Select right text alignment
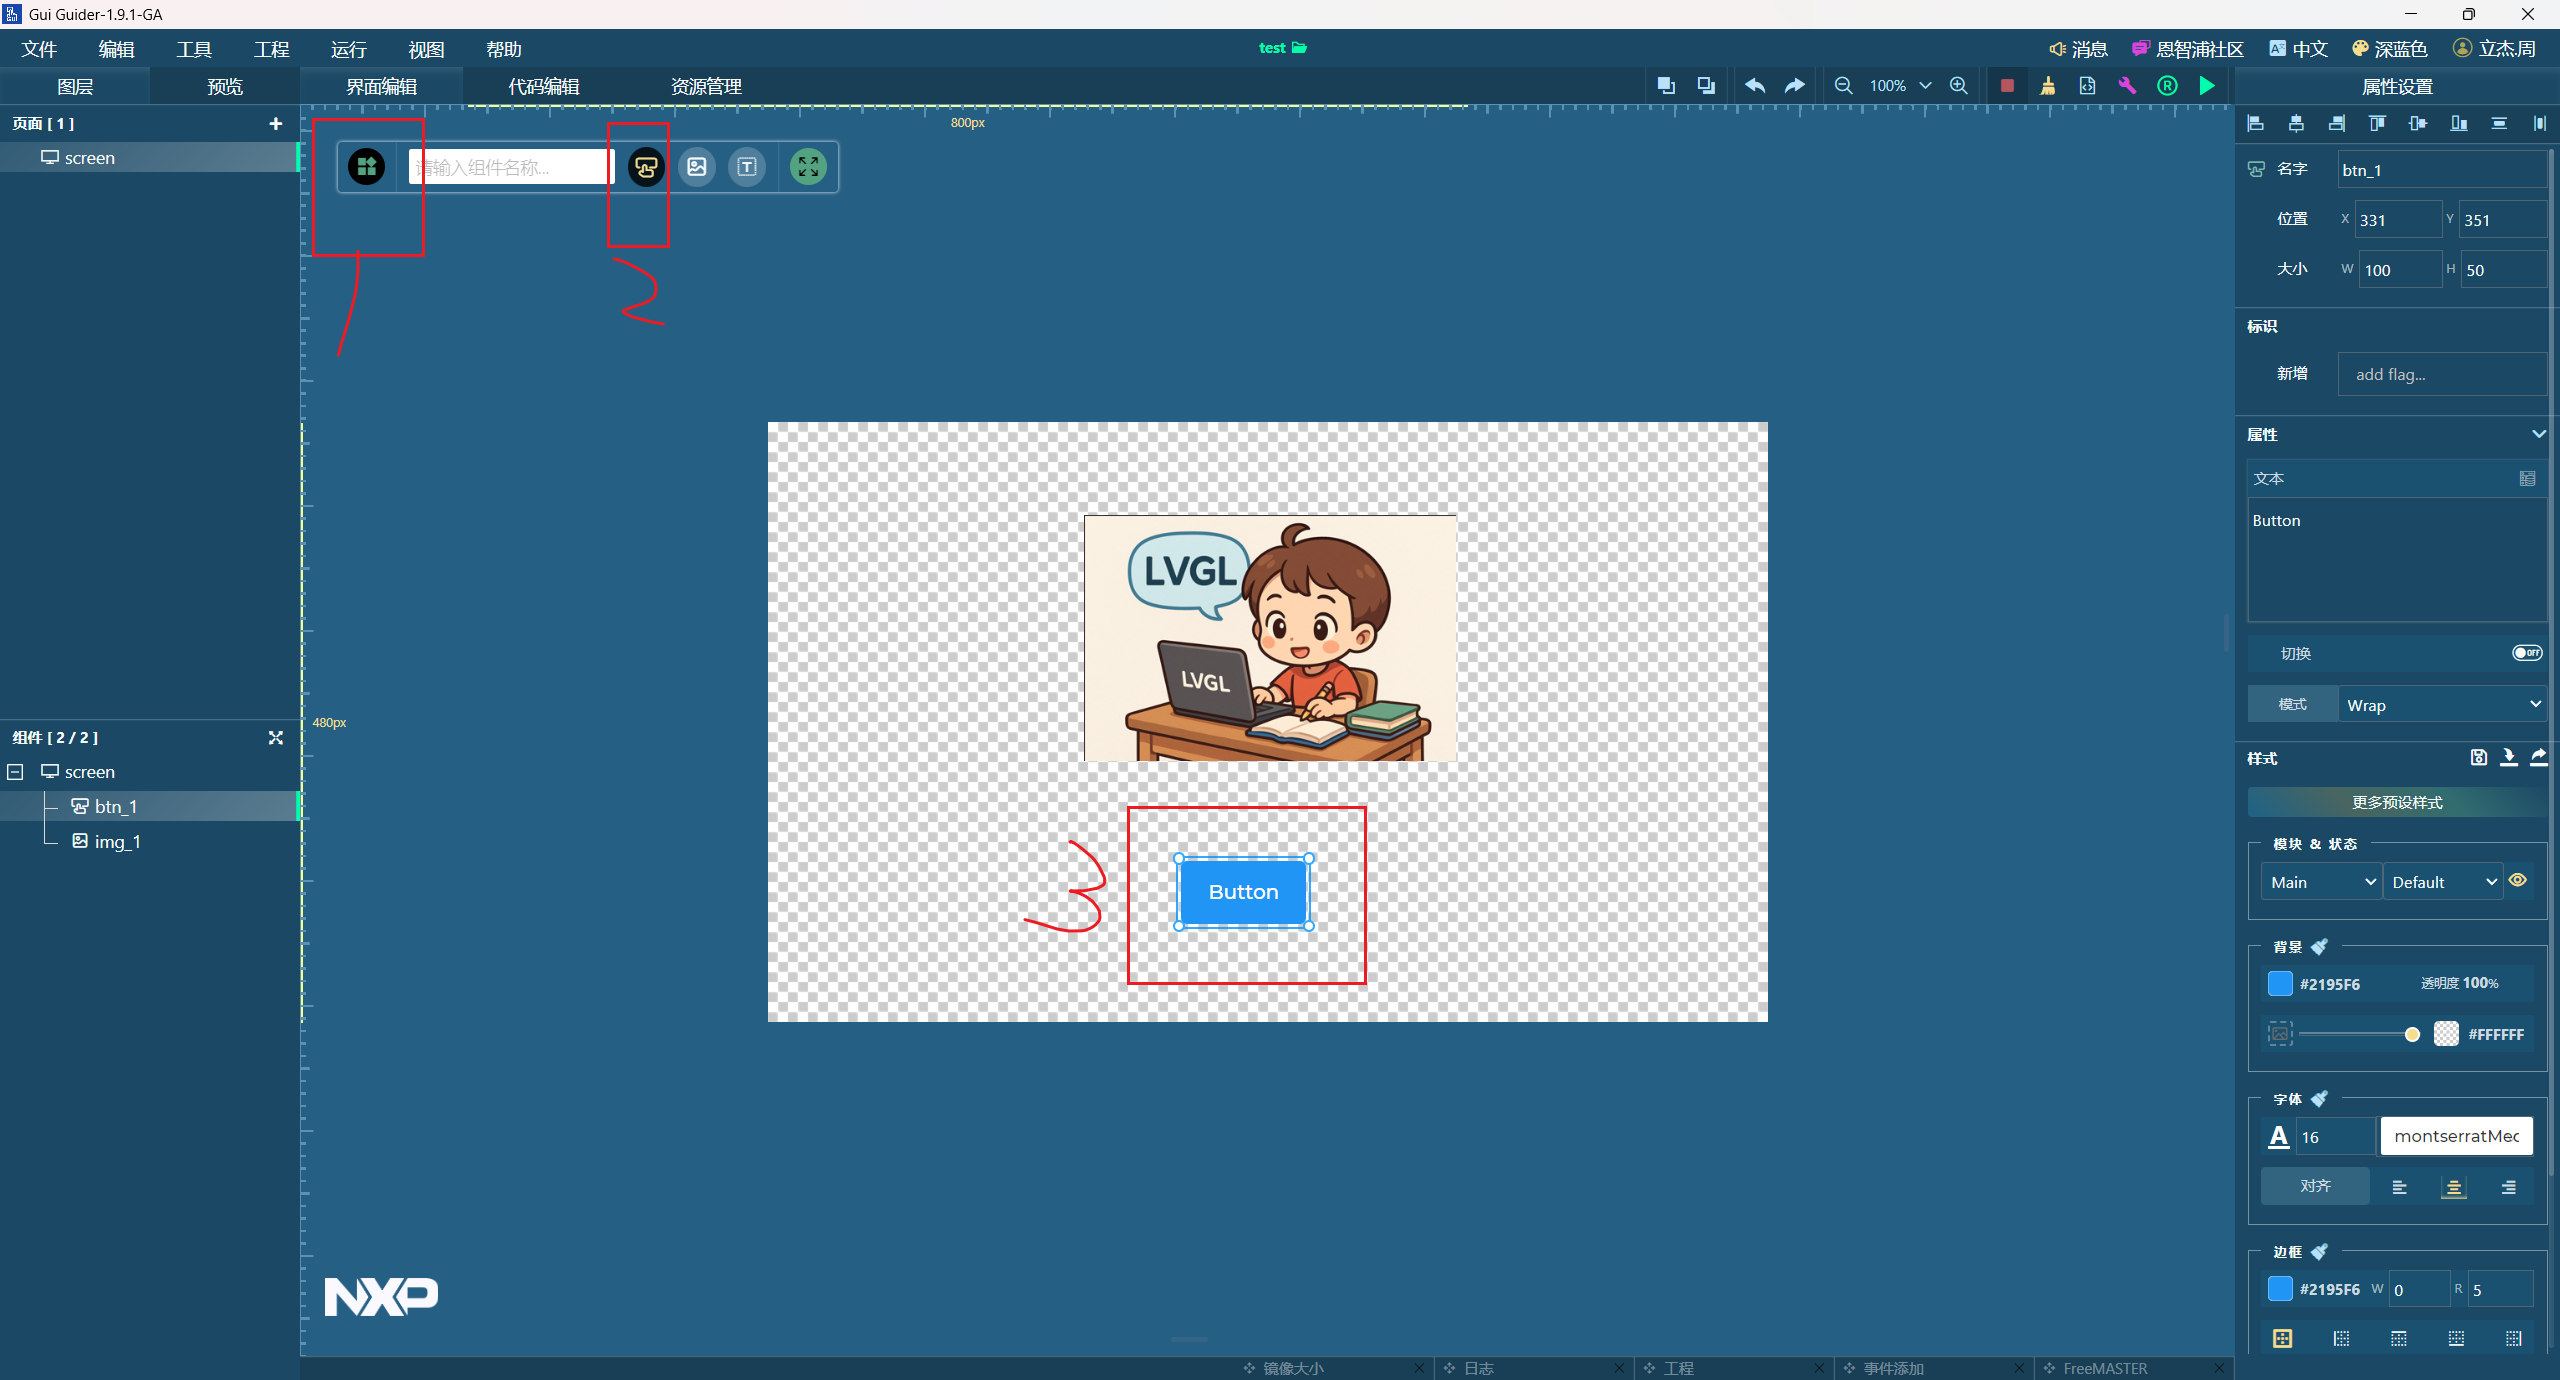 (2508, 1187)
